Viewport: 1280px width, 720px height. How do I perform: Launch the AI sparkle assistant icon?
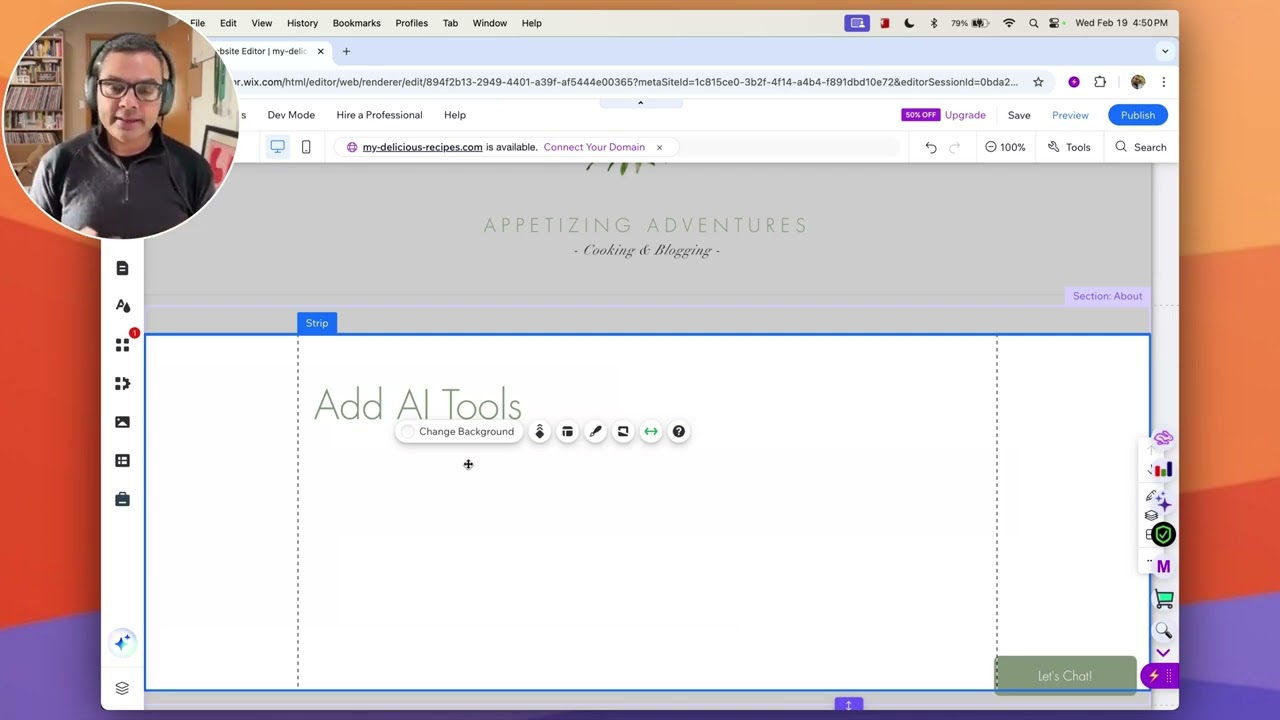tap(122, 643)
